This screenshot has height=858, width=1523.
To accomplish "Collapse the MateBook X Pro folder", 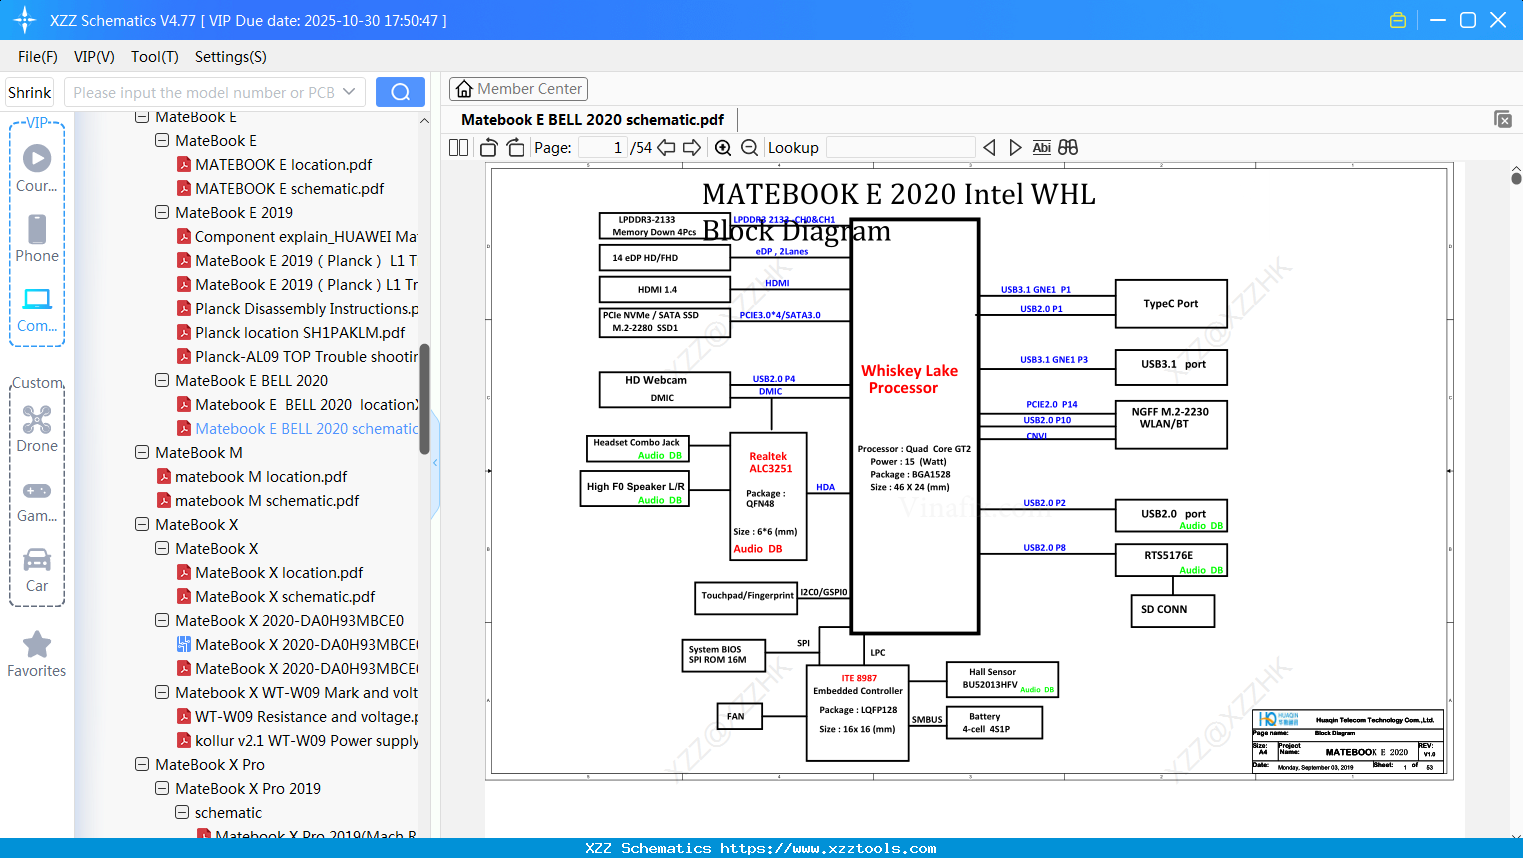I will pos(142,765).
